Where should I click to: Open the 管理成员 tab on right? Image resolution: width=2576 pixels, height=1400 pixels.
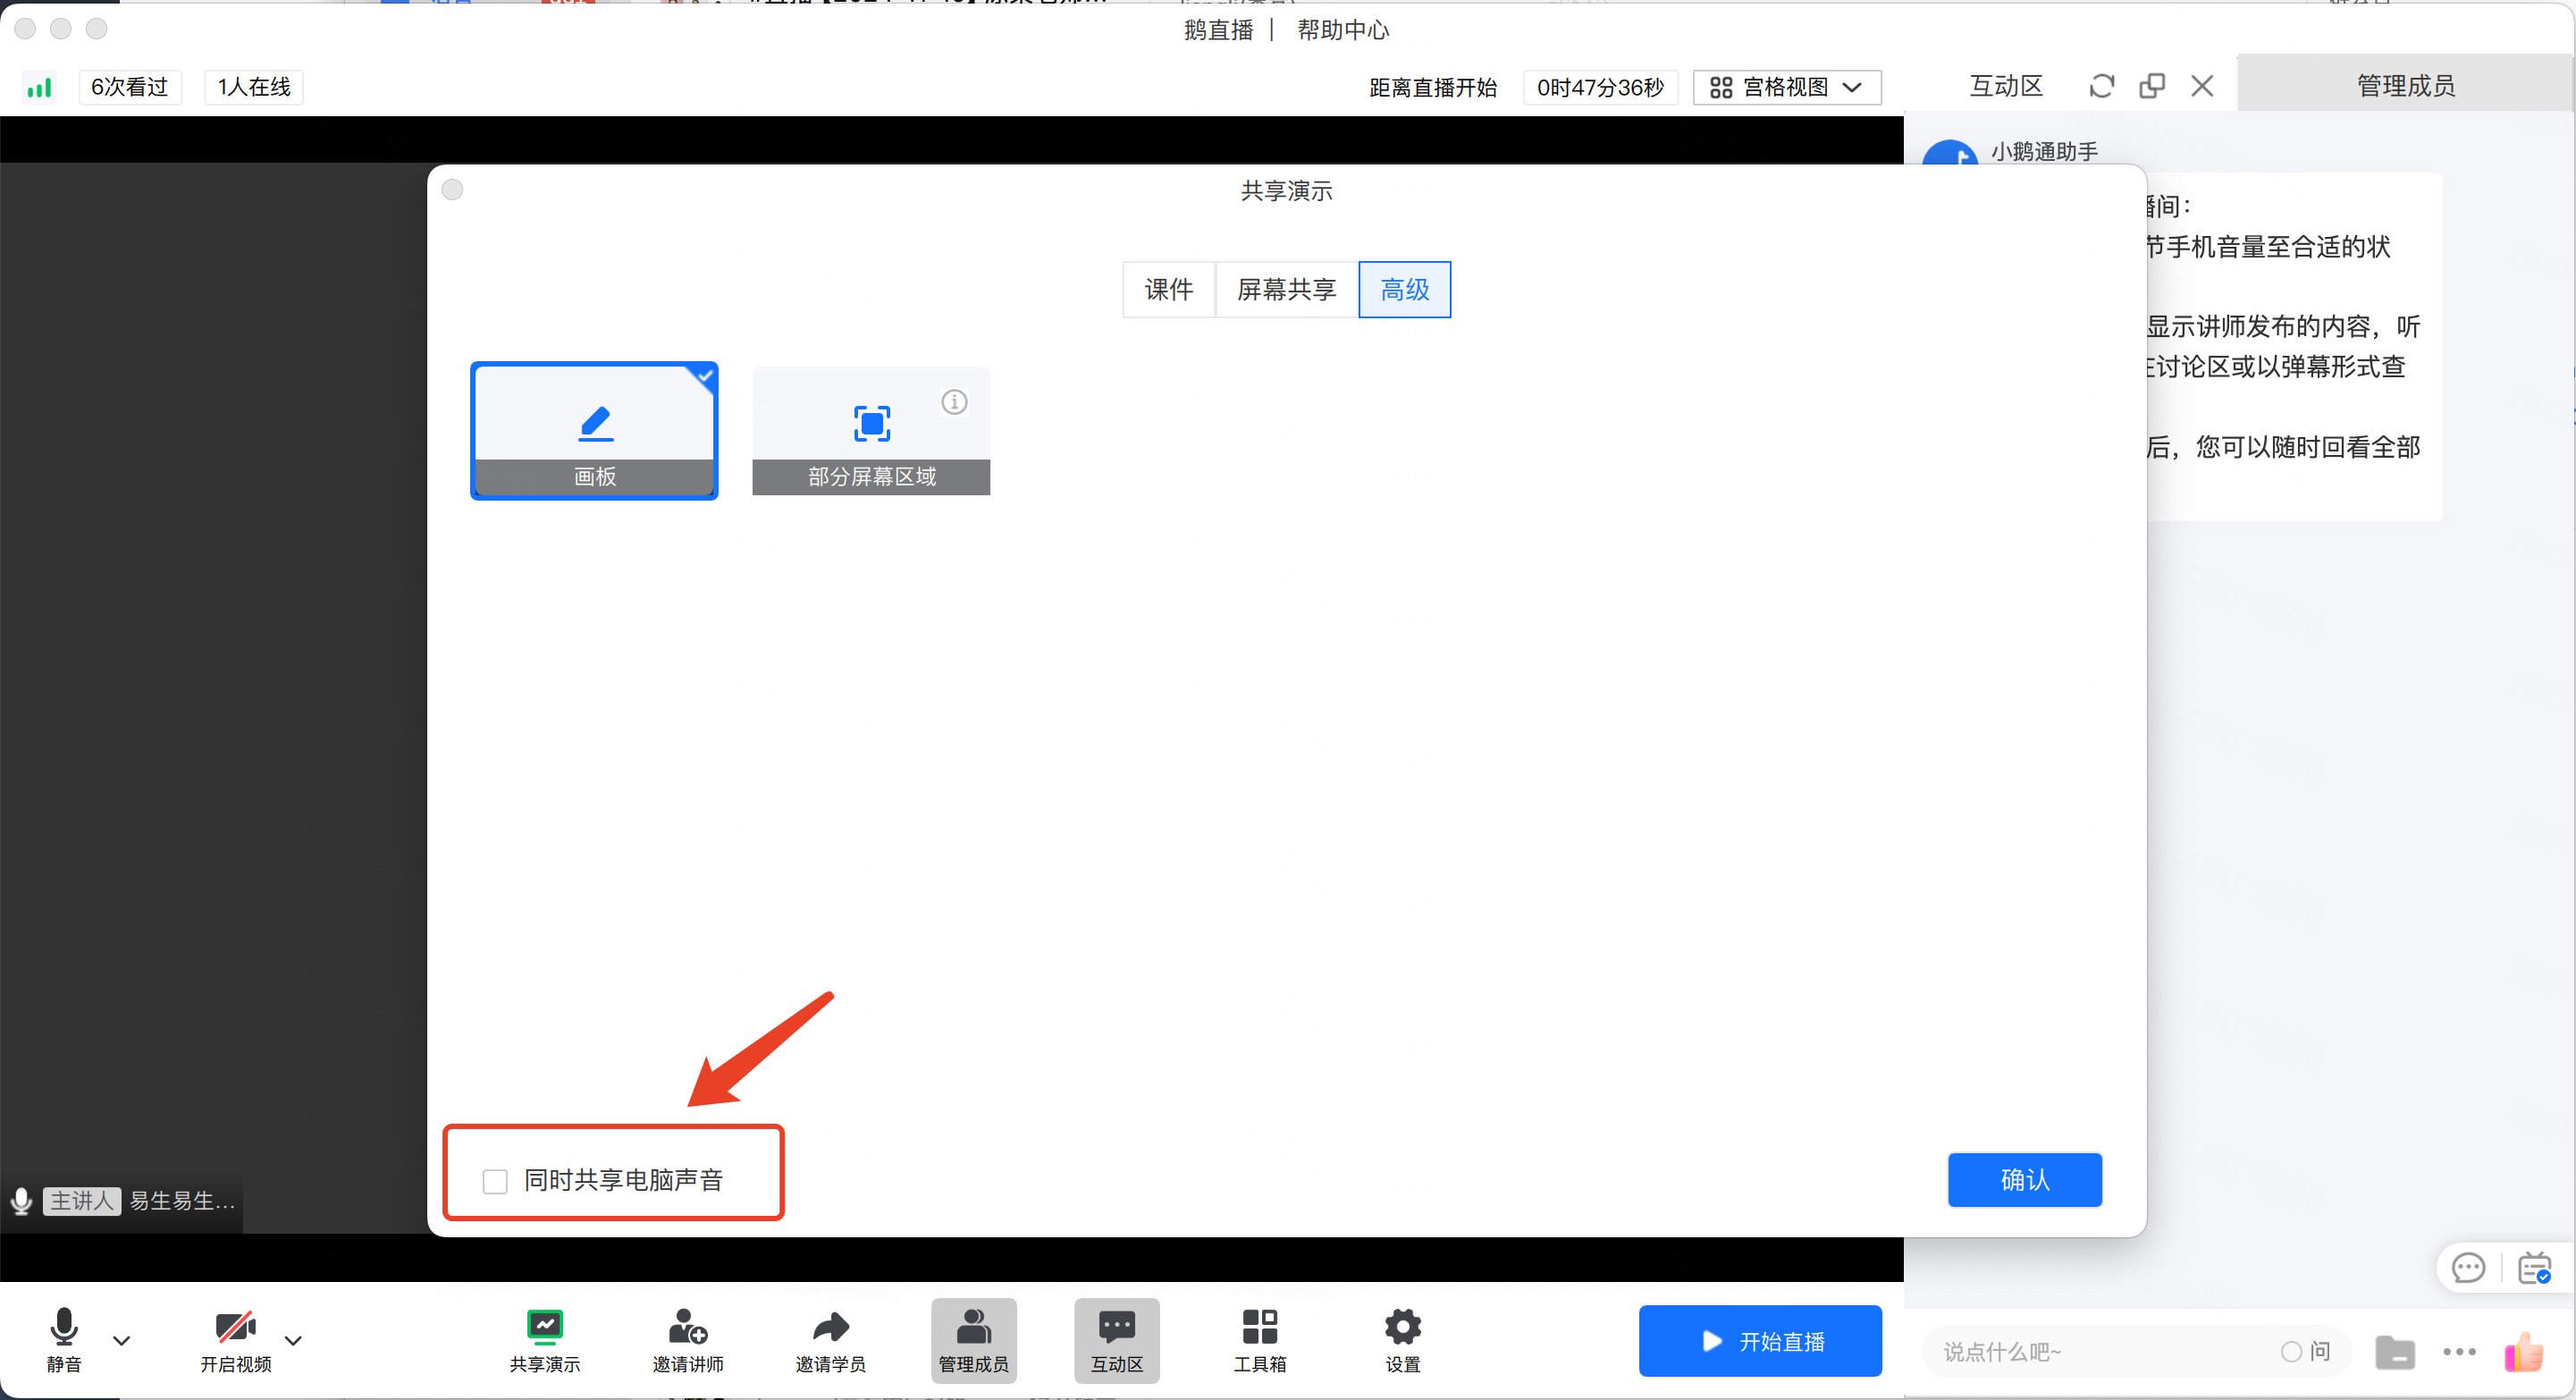click(2406, 85)
